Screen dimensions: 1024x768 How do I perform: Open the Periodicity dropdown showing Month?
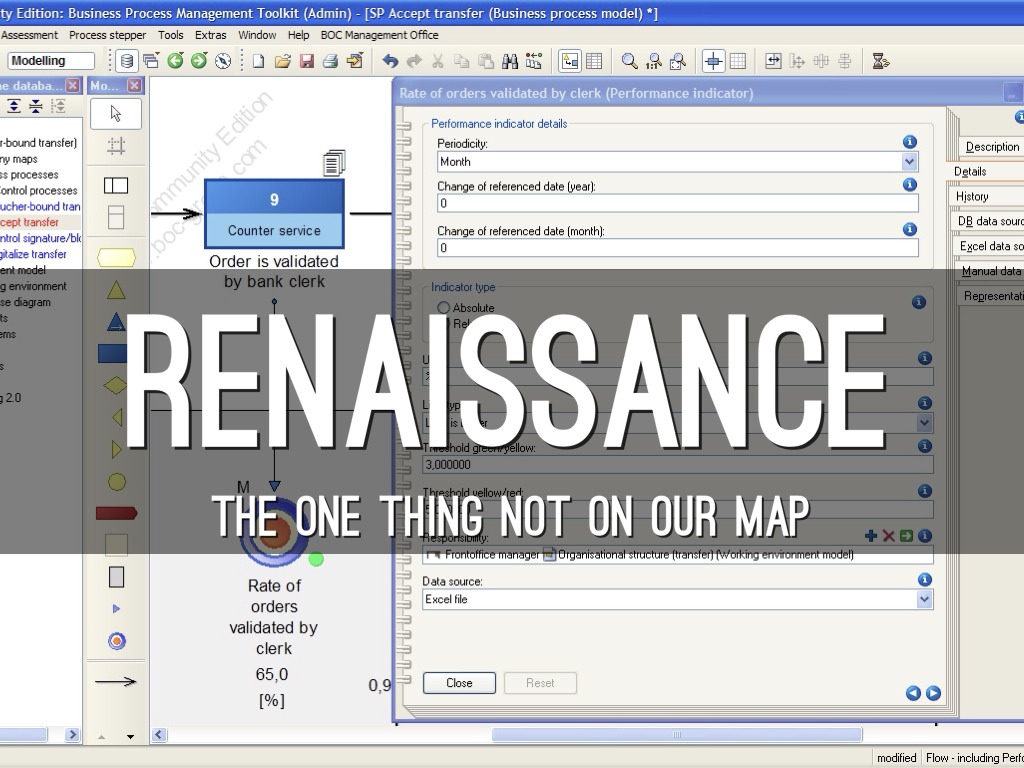(909, 161)
